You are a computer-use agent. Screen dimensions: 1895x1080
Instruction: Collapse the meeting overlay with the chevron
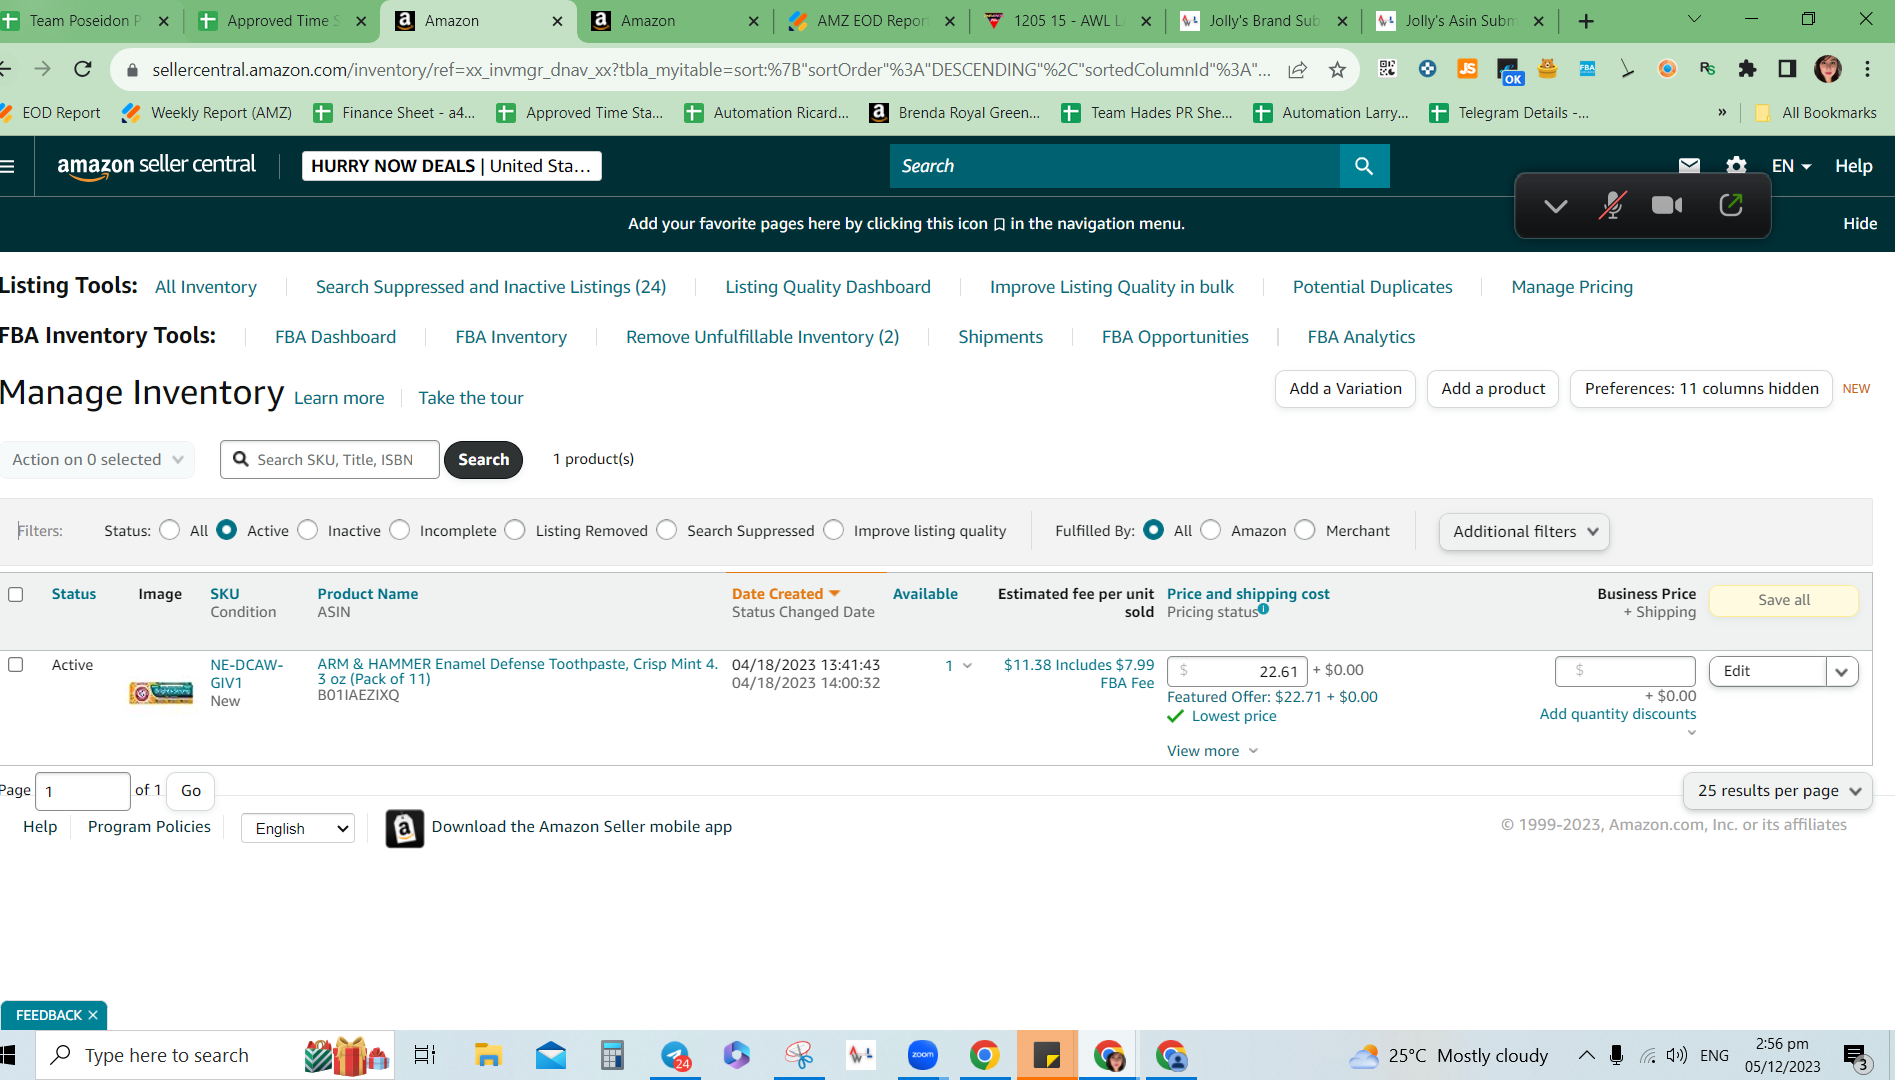click(x=1555, y=206)
